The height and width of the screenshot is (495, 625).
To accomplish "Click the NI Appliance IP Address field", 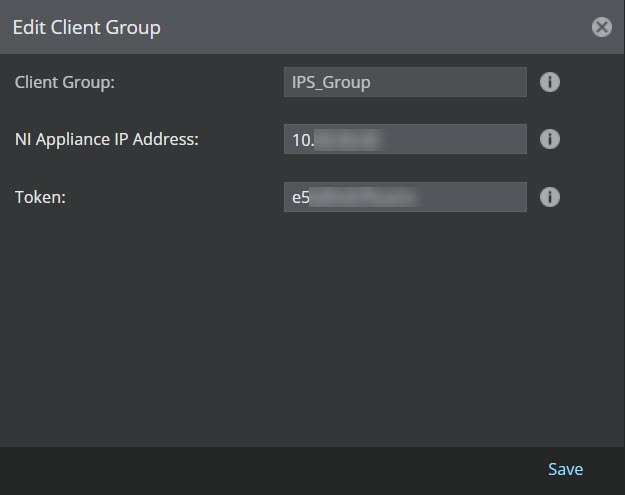I will pos(405,139).
